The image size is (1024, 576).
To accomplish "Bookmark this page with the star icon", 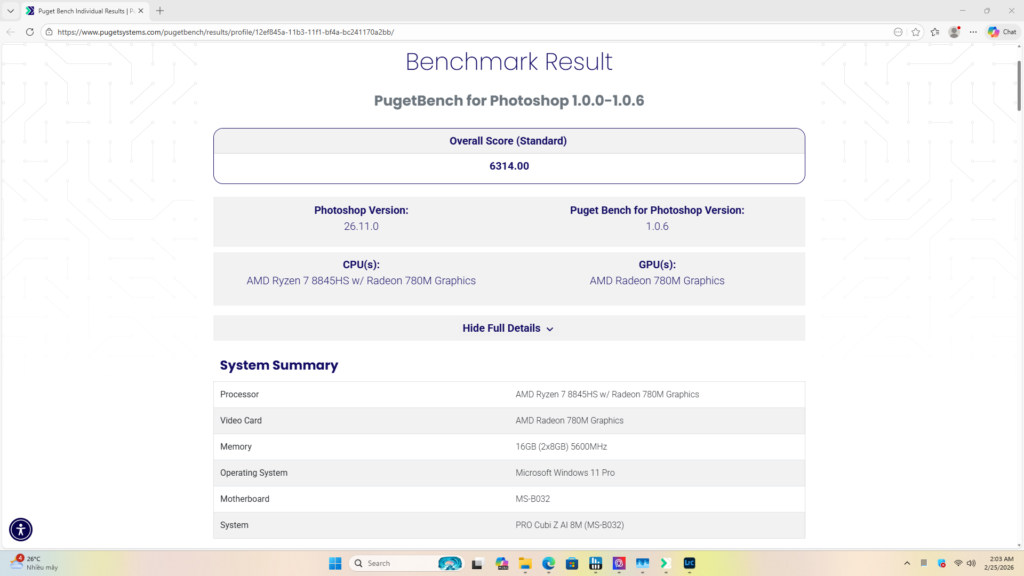I will pyautogui.click(x=915, y=32).
